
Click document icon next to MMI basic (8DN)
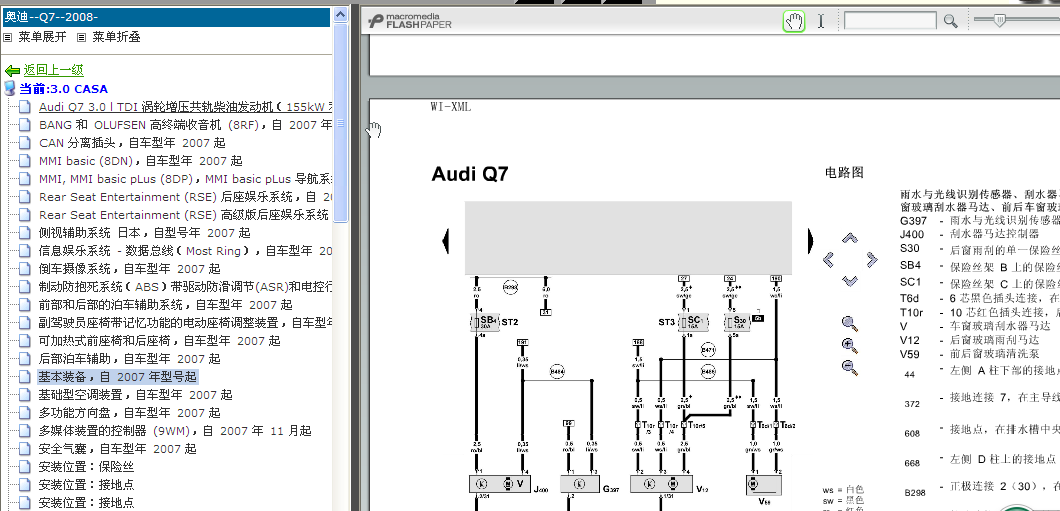[x=24, y=161]
